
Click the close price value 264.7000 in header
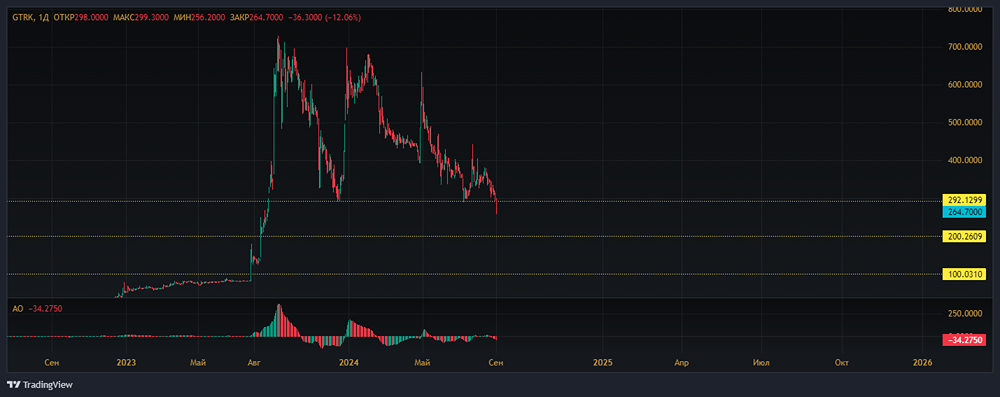267,18
